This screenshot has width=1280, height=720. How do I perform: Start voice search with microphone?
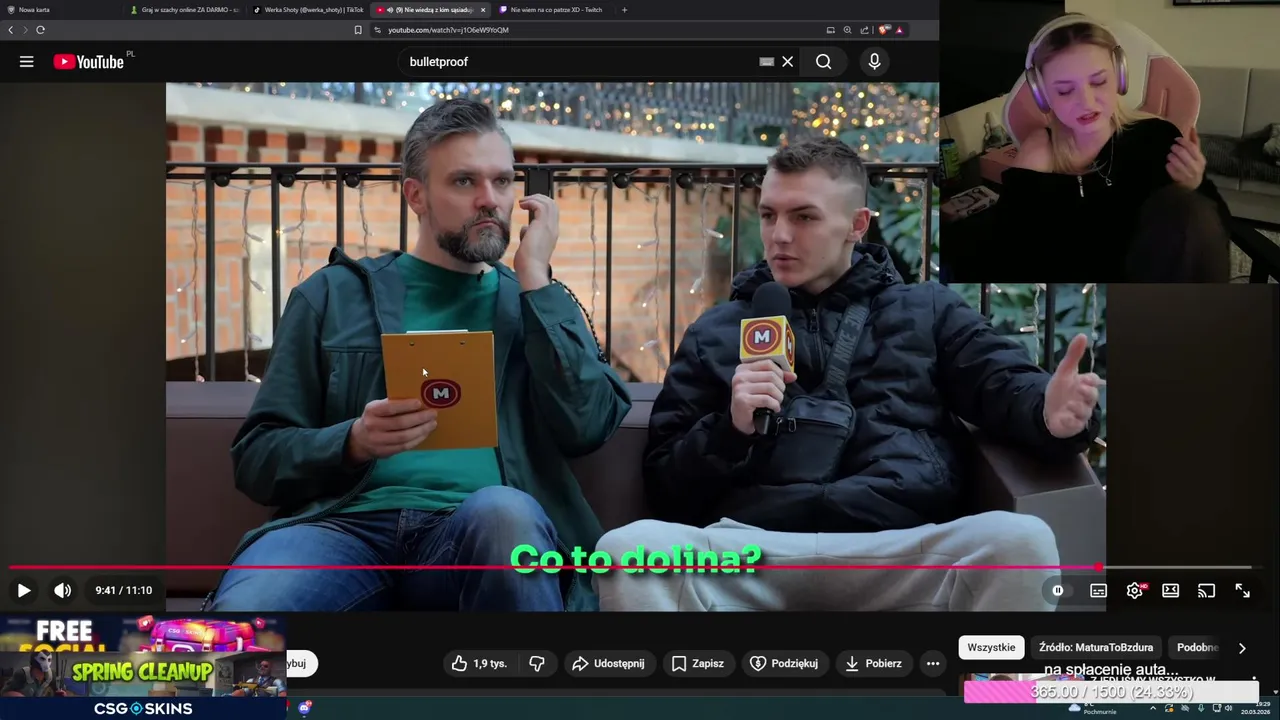click(x=874, y=62)
